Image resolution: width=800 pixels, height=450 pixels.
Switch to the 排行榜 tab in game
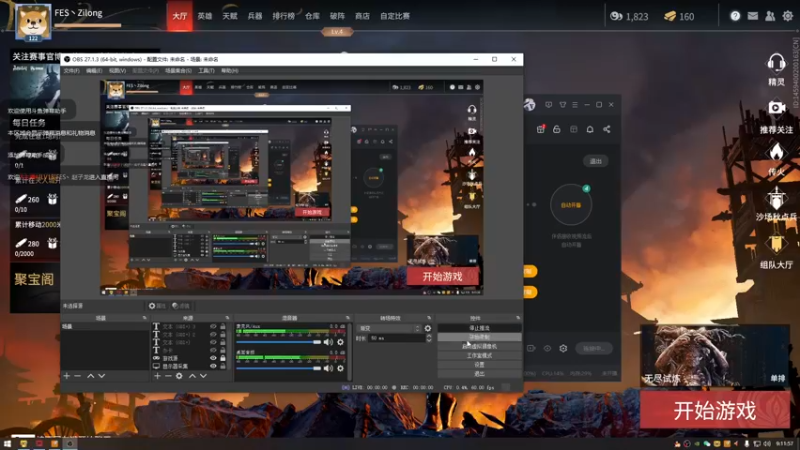pyautogui.click(x=283, y=16)
